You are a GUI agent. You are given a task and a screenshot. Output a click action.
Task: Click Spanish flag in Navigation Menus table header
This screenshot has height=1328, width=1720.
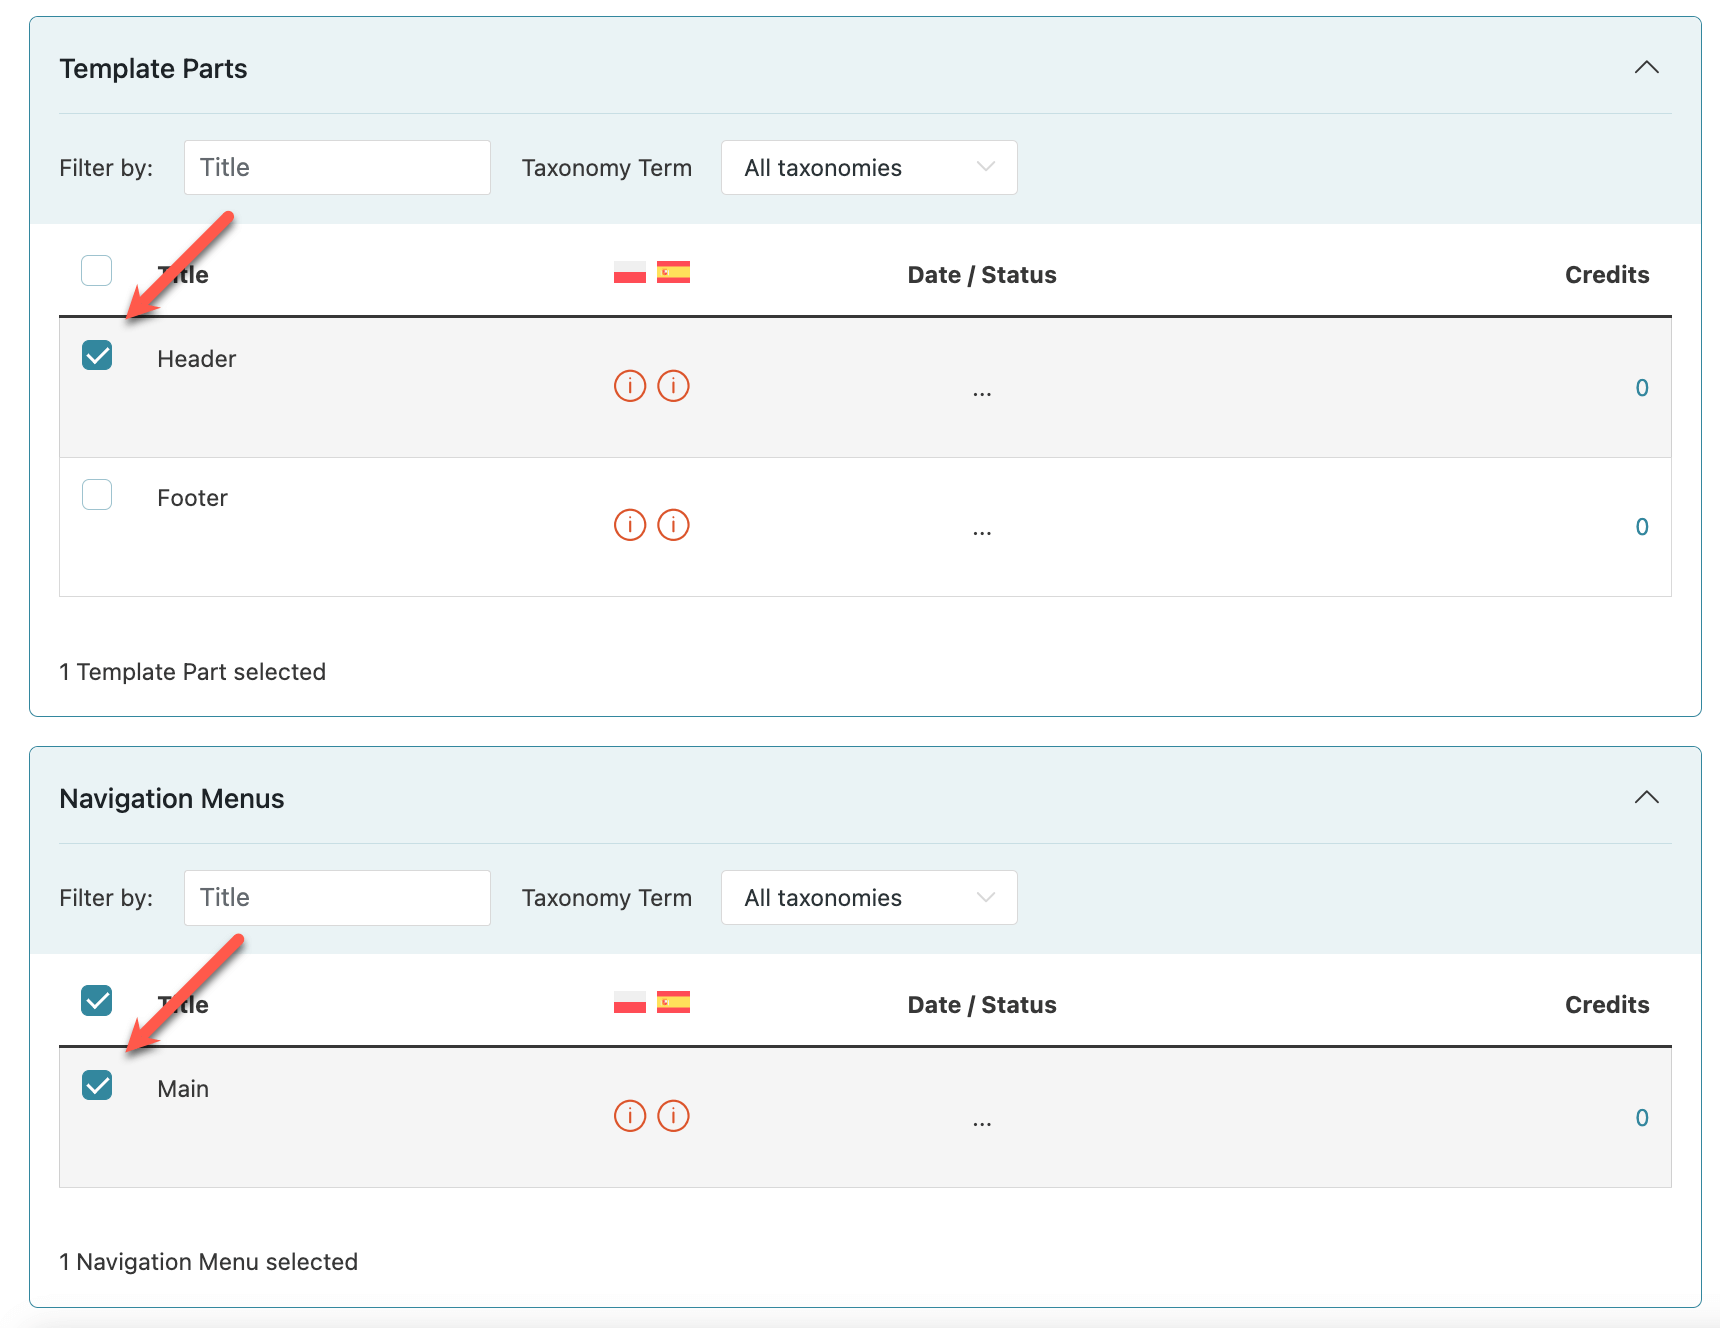[x=673, y=1003]
